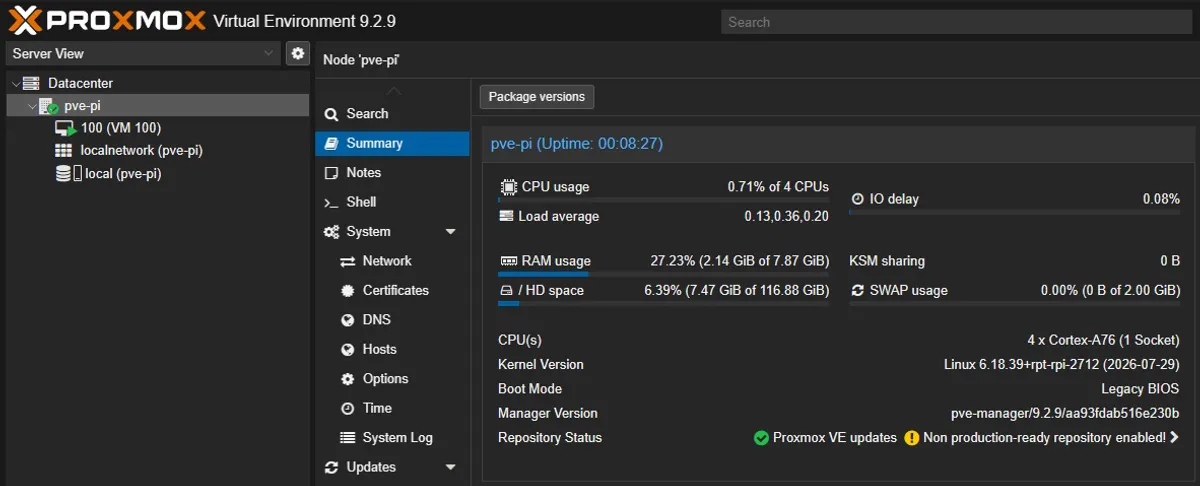The height and width of the screenshot is (486, 1200).
Task: Click the Updates refresh icon
Action: click(332, 467)
